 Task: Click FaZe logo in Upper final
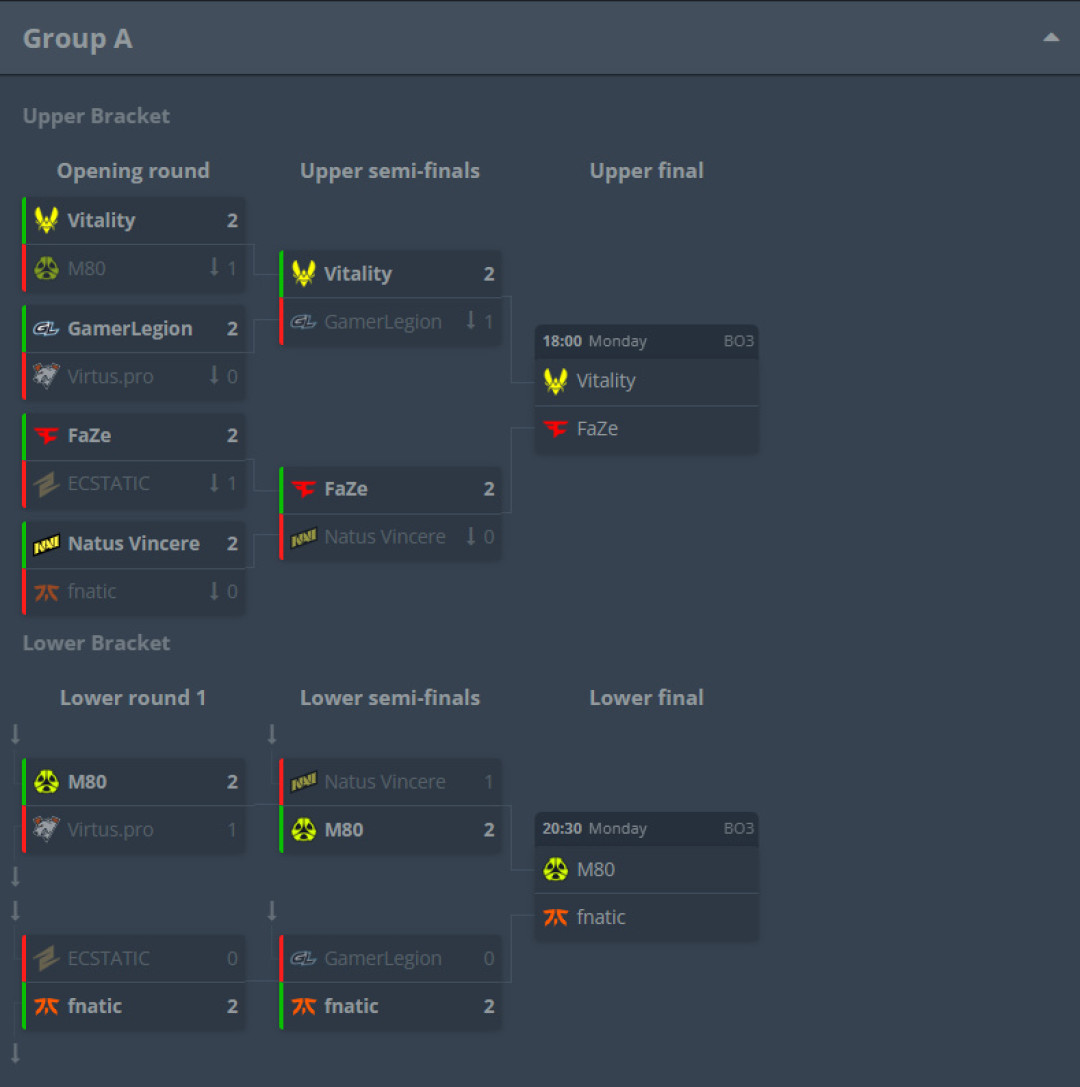[x=556, y=428]
